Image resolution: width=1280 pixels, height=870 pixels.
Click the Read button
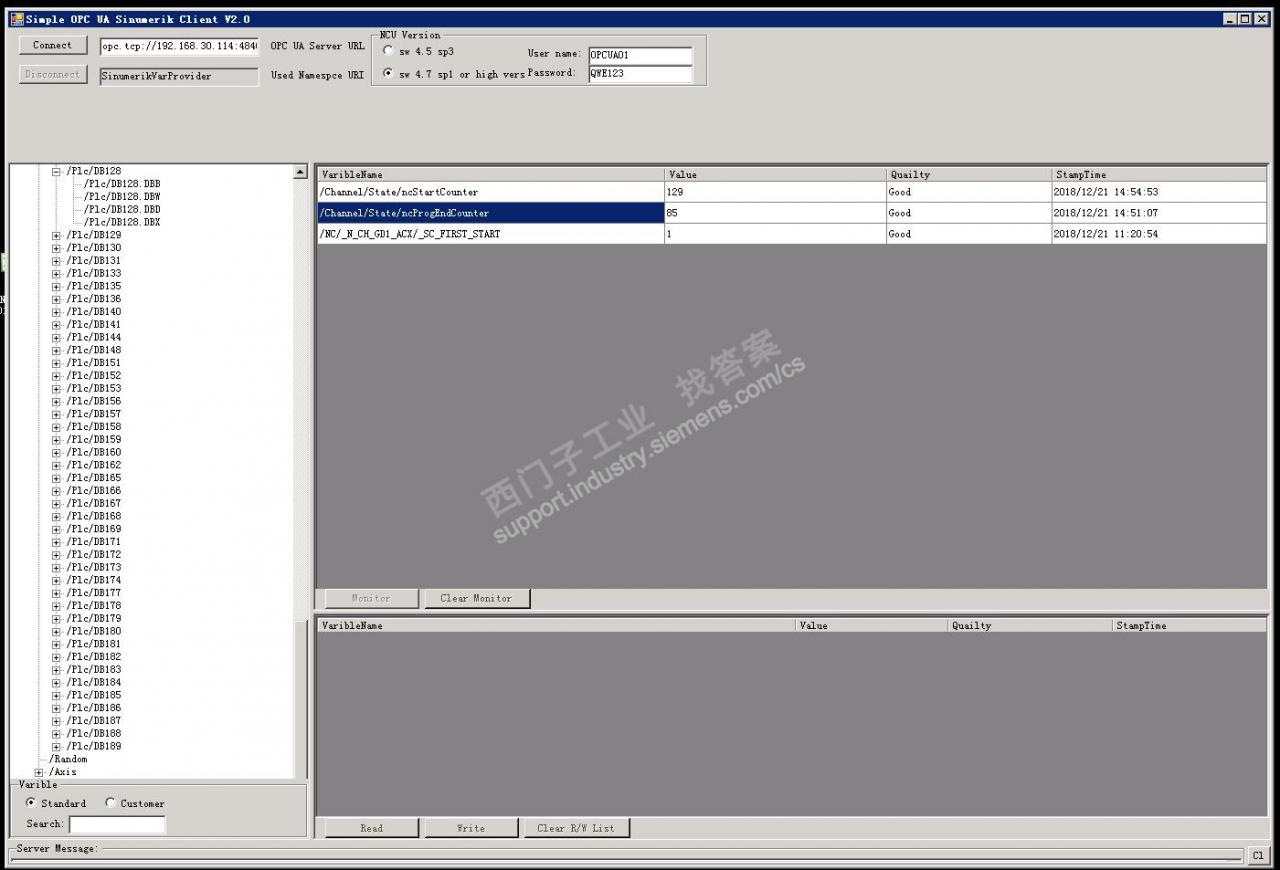(371, 828)
